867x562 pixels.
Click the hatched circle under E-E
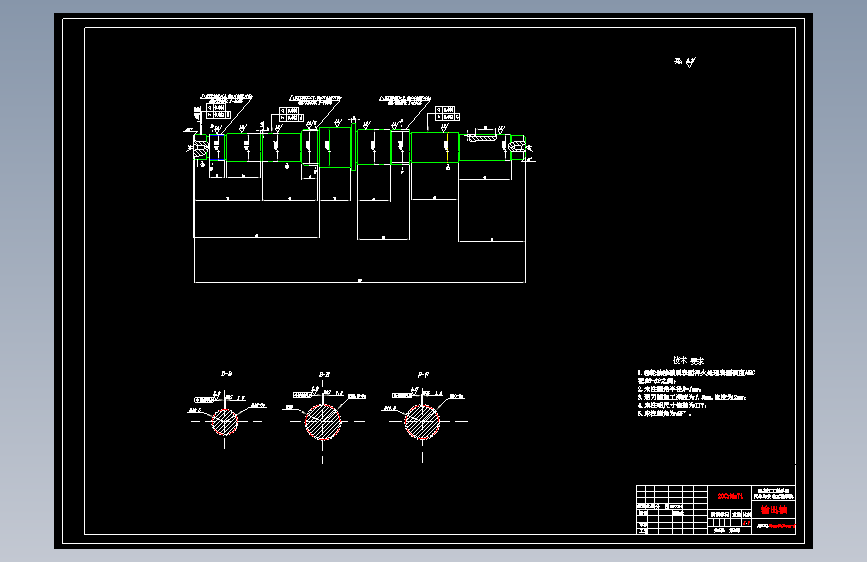point(323,422)
